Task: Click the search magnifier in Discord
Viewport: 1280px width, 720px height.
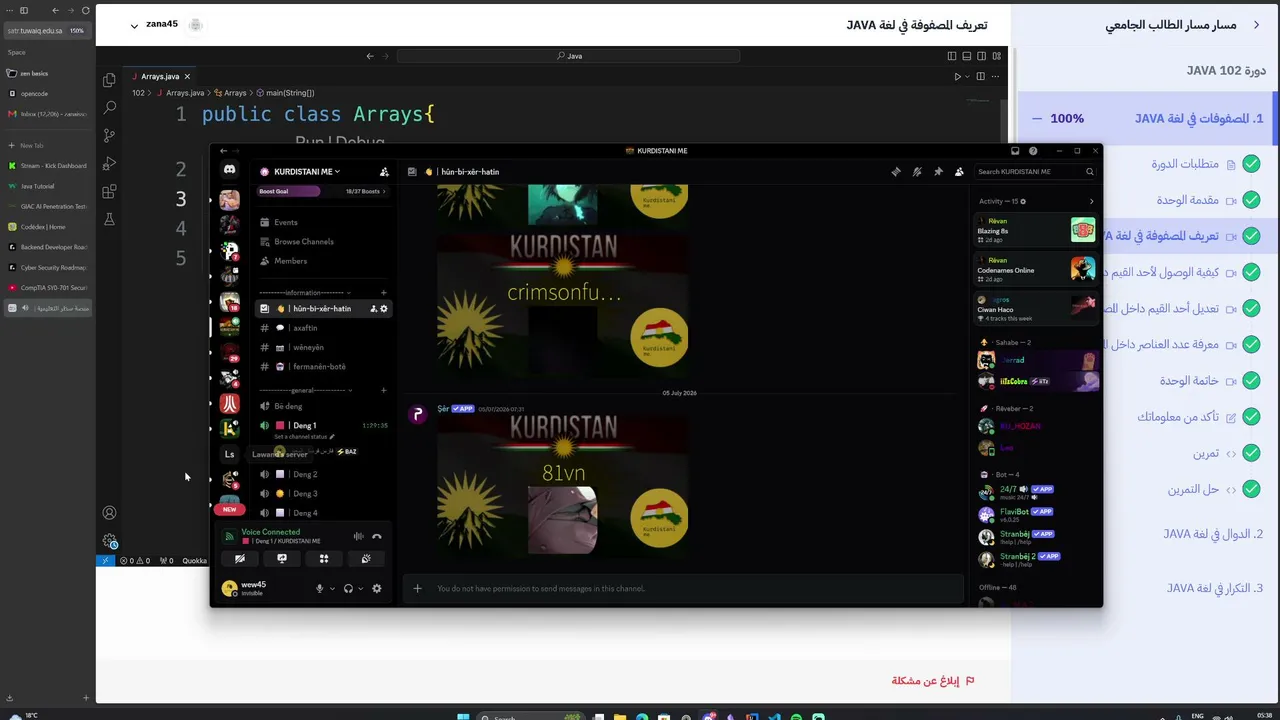Action: coord(1089,172)
